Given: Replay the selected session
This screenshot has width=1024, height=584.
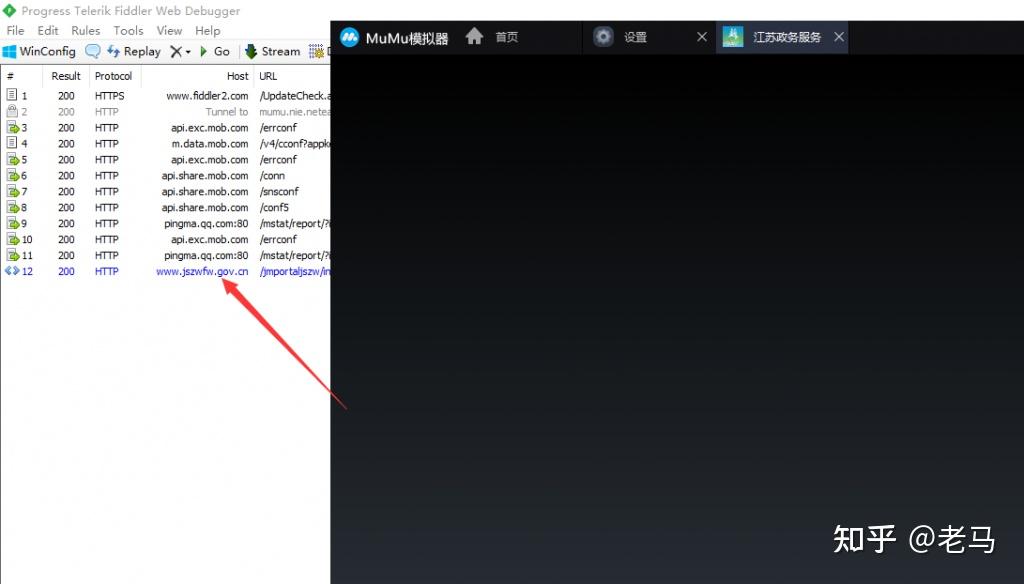Looking at the screenshot, I should (134, 51).
